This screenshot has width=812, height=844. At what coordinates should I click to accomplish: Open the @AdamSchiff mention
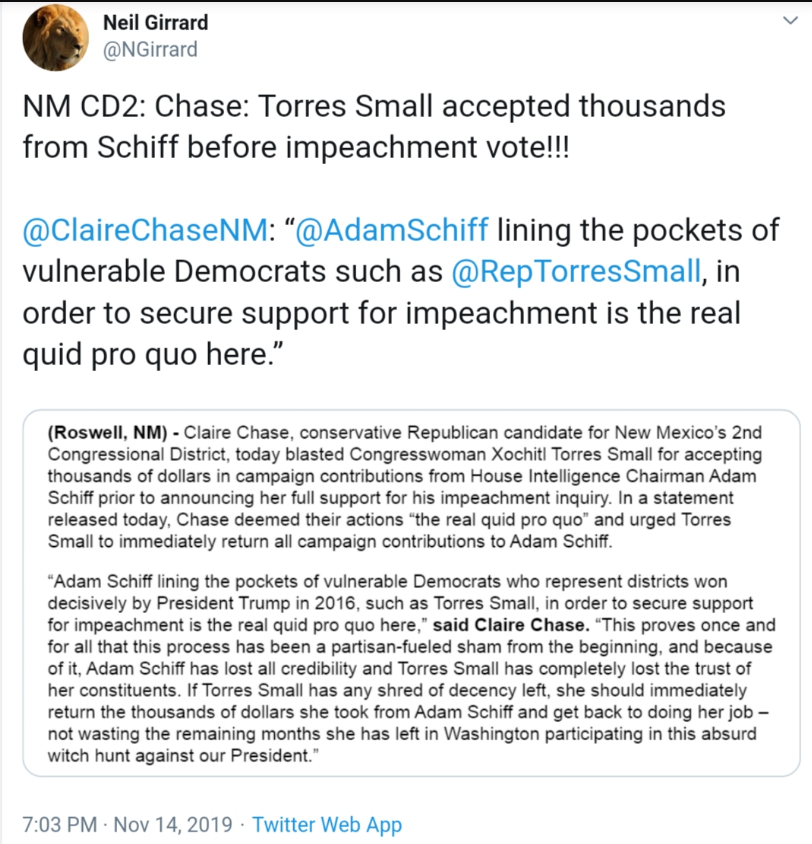pyautogui.click(x=392, y=230)
